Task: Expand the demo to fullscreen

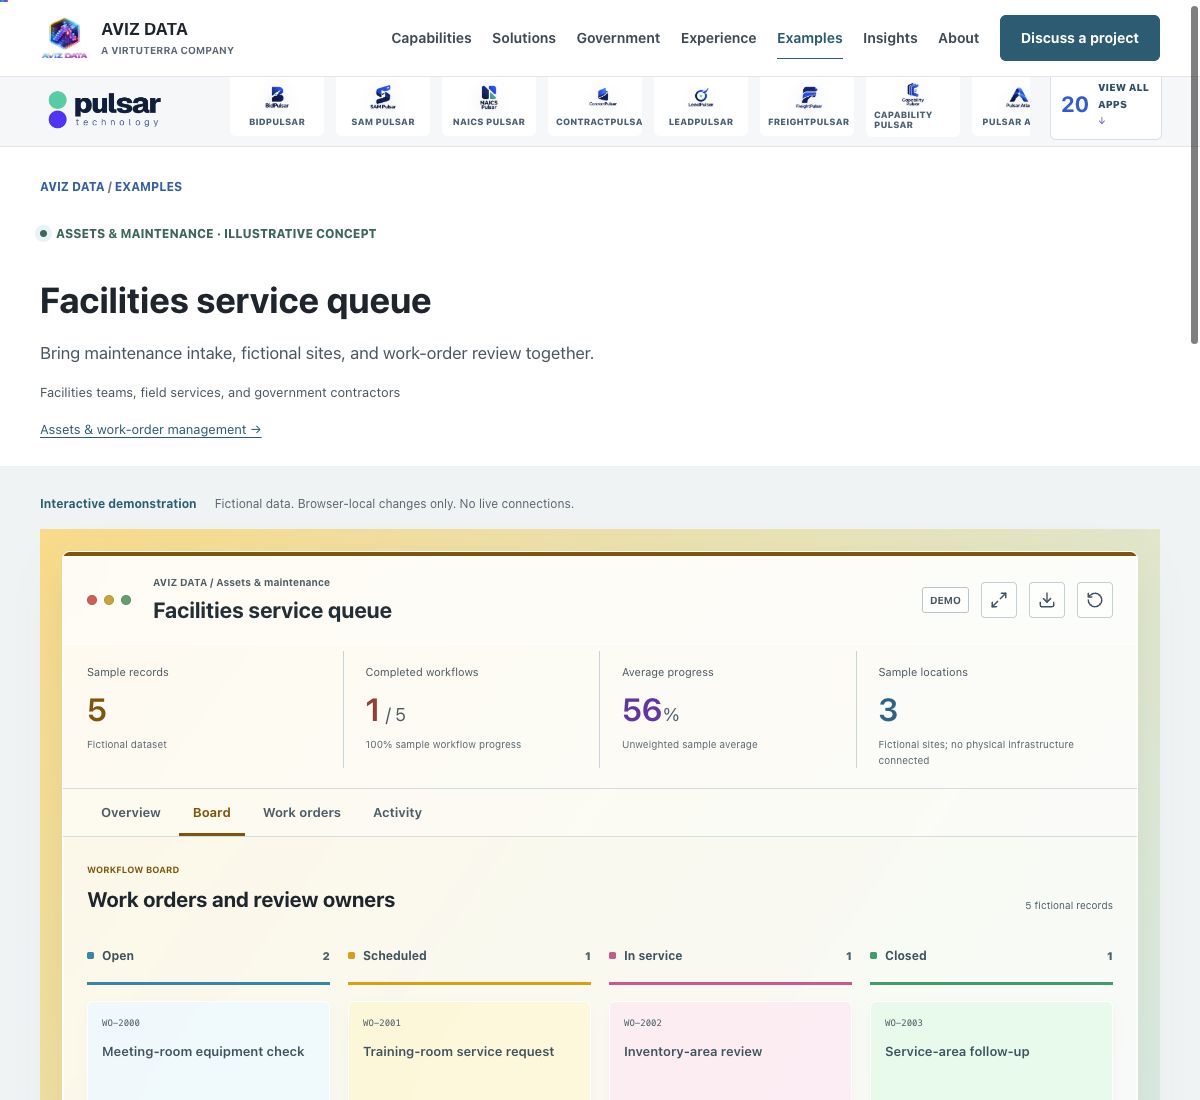Action: 999,600
